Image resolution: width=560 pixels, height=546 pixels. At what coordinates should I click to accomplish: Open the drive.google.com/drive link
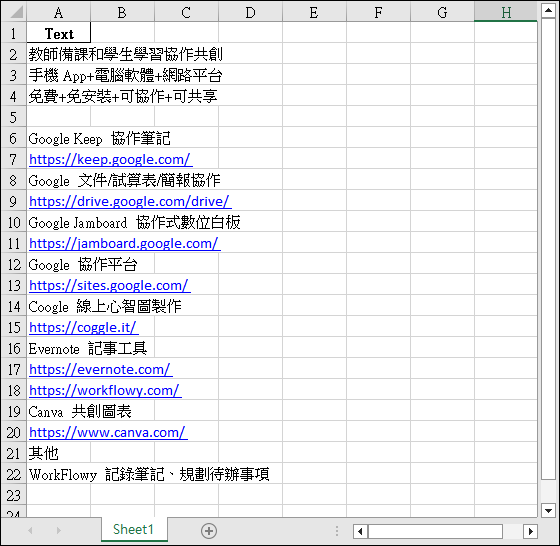point(130,201)
